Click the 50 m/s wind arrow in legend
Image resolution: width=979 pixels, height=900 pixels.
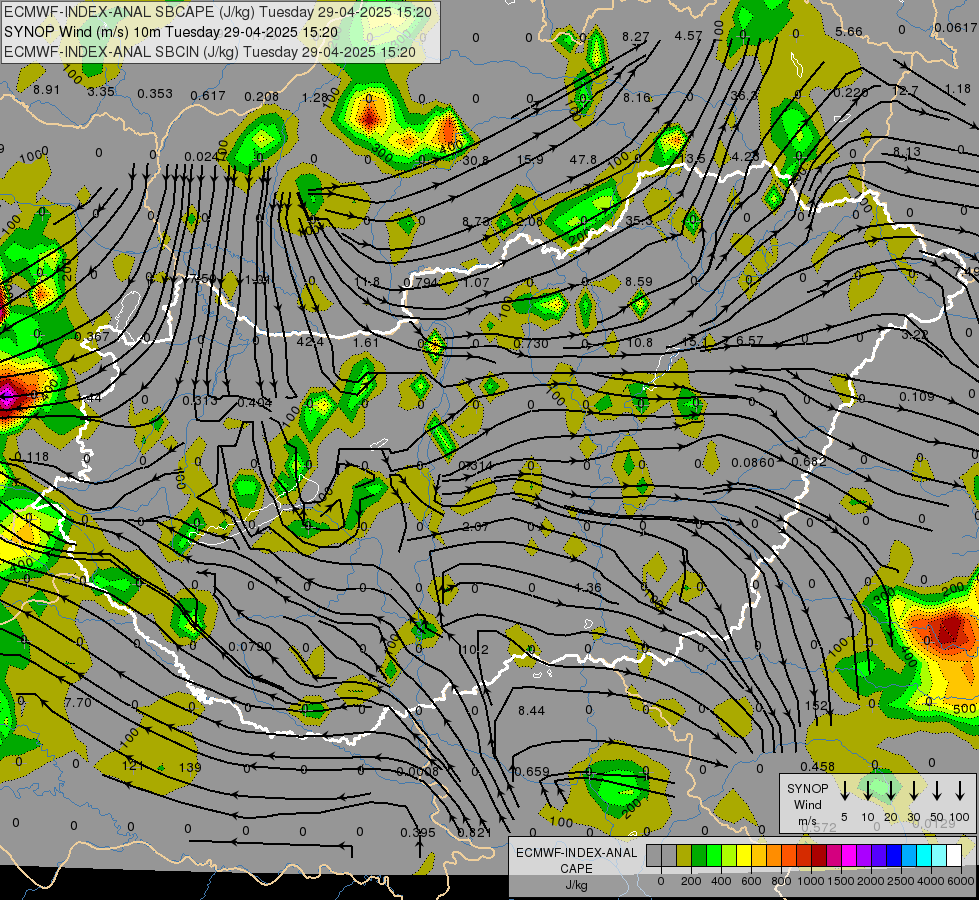tap(937, 791)
